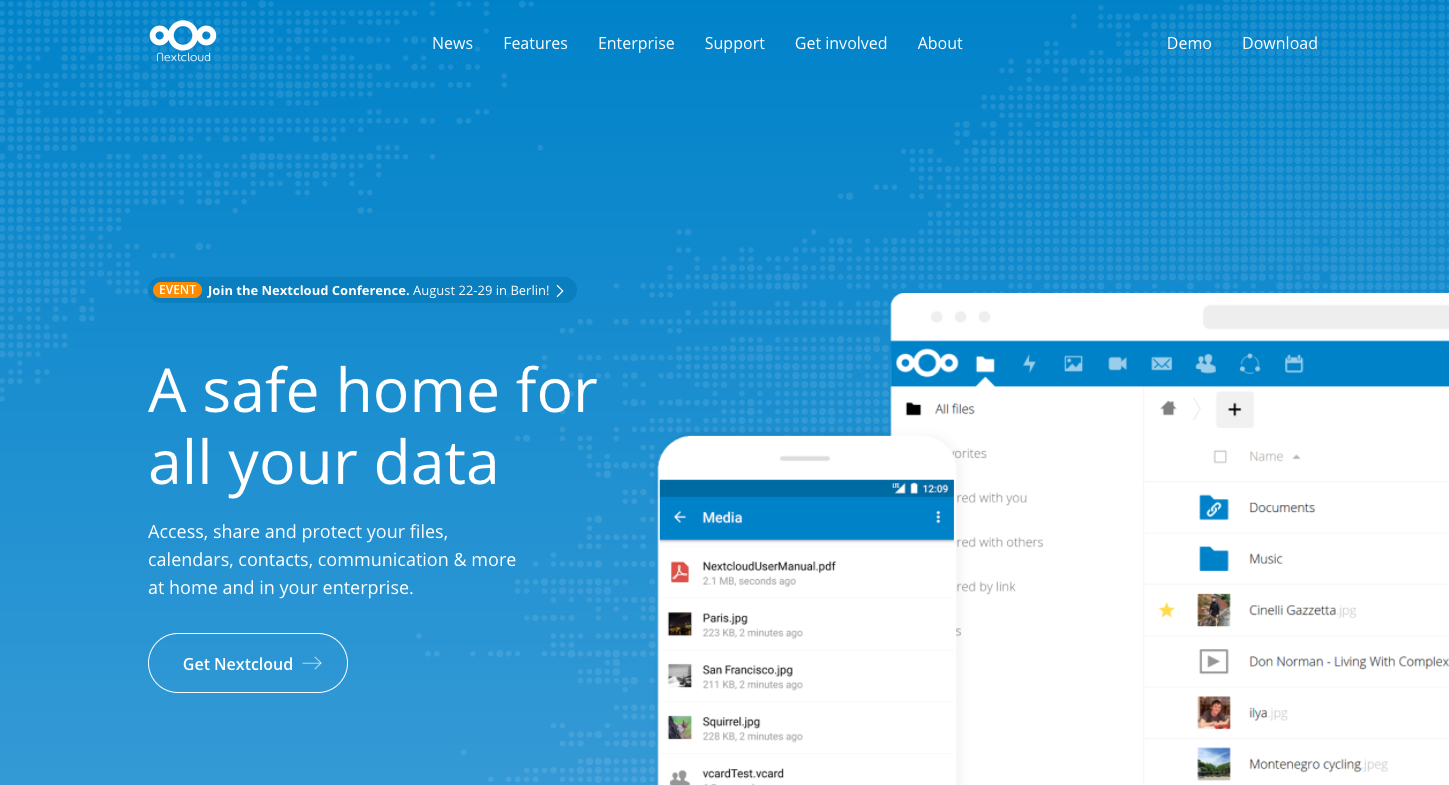
Task: Open the Enterprise menu item
Action: [636, 43]
